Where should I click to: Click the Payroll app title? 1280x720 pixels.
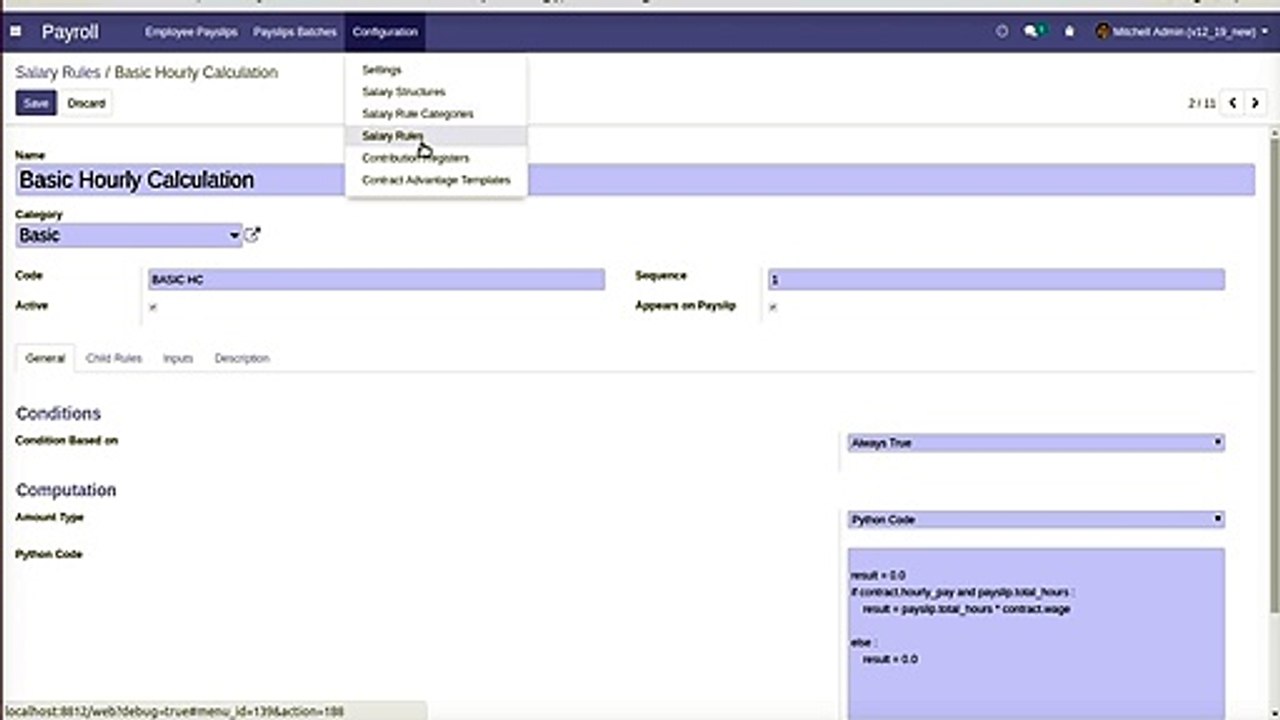(70, 32)
